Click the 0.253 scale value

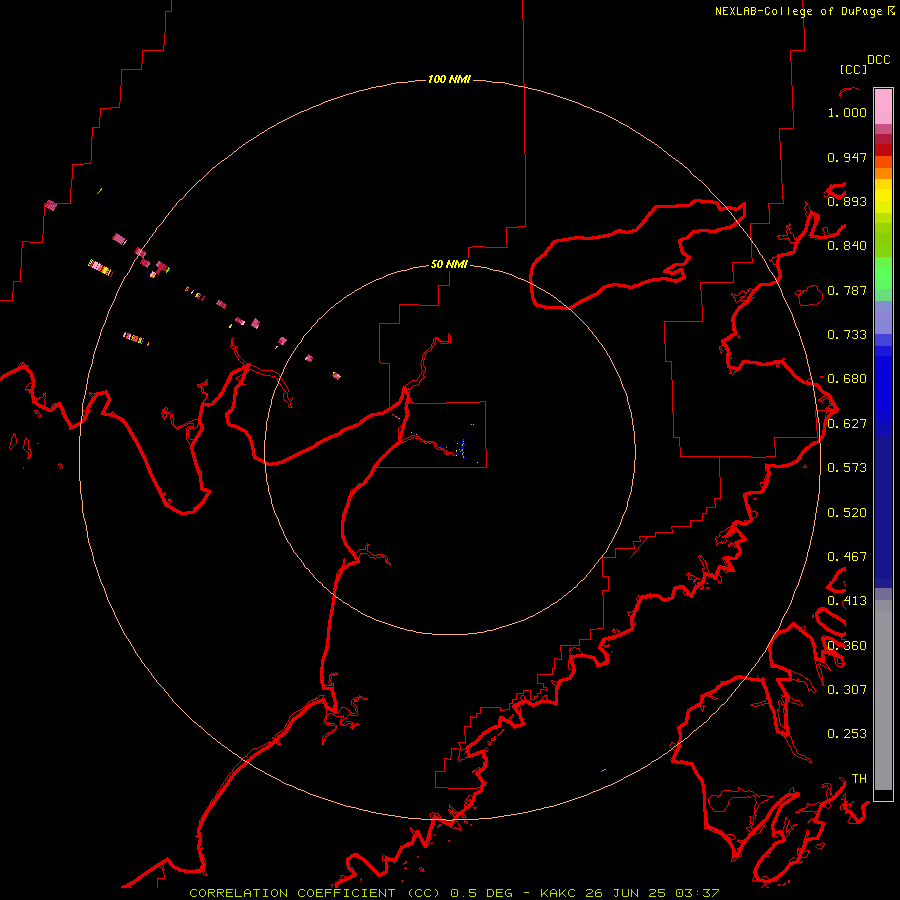847,734
